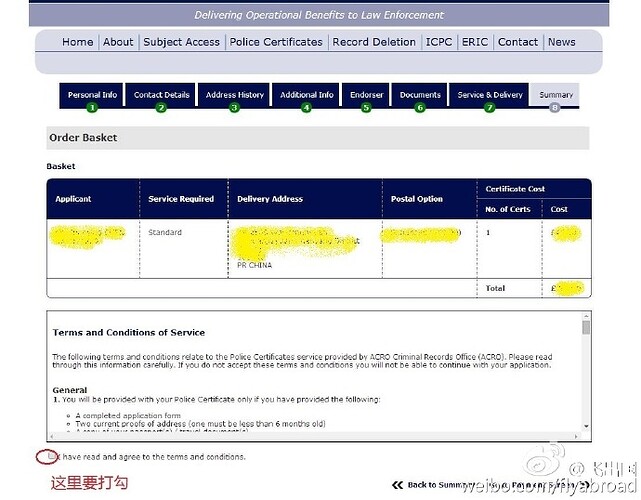Select Police Certificates in the nav bar
Viewport: 641px width, 500px height.
(276, 42)
